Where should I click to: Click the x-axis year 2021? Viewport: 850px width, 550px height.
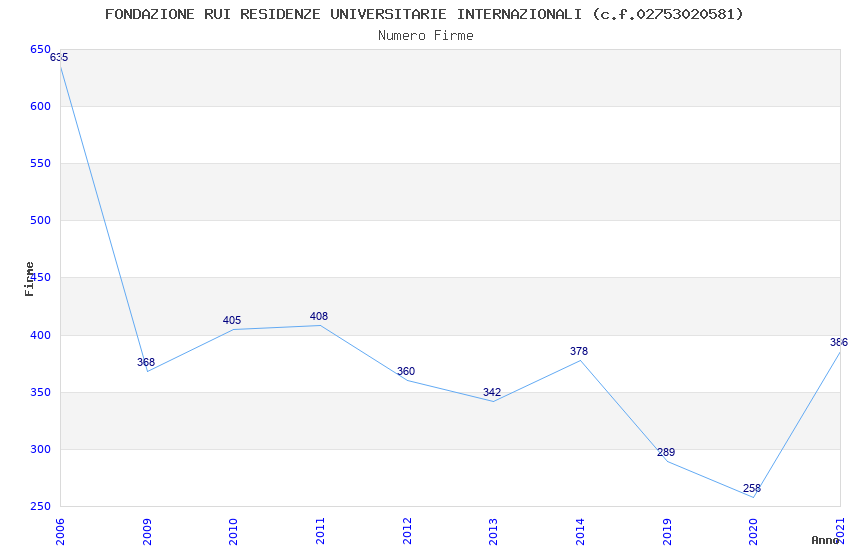point(840,532)
